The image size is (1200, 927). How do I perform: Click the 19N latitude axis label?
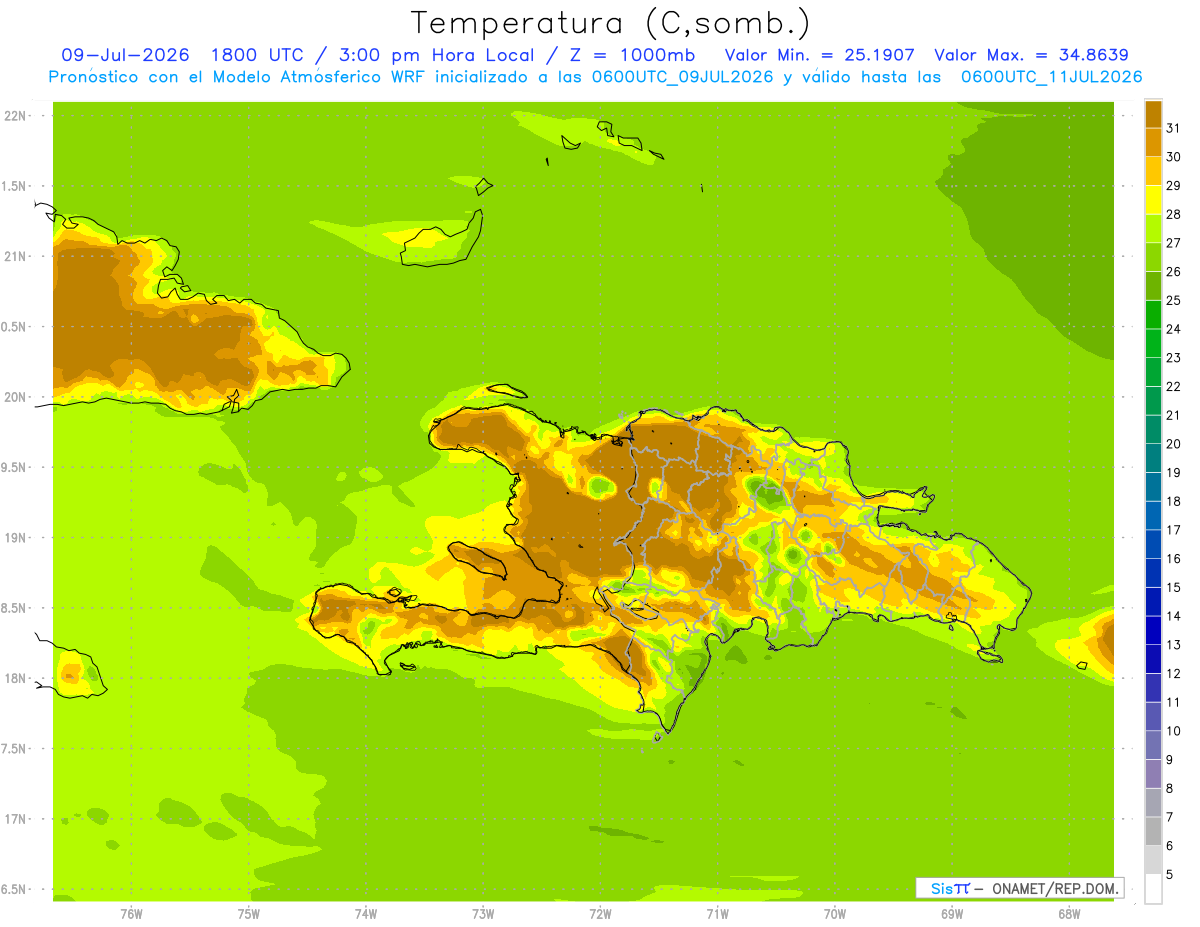(15, 538)
